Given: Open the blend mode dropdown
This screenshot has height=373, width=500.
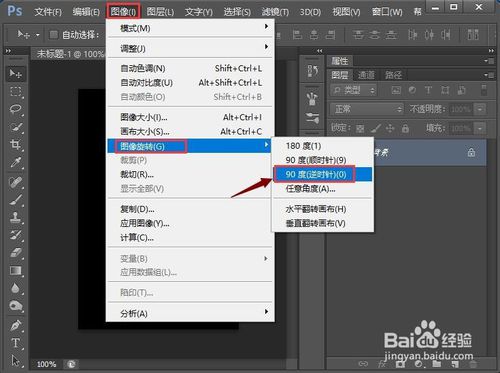Looking at the screenshot, I should pos(366,109).
